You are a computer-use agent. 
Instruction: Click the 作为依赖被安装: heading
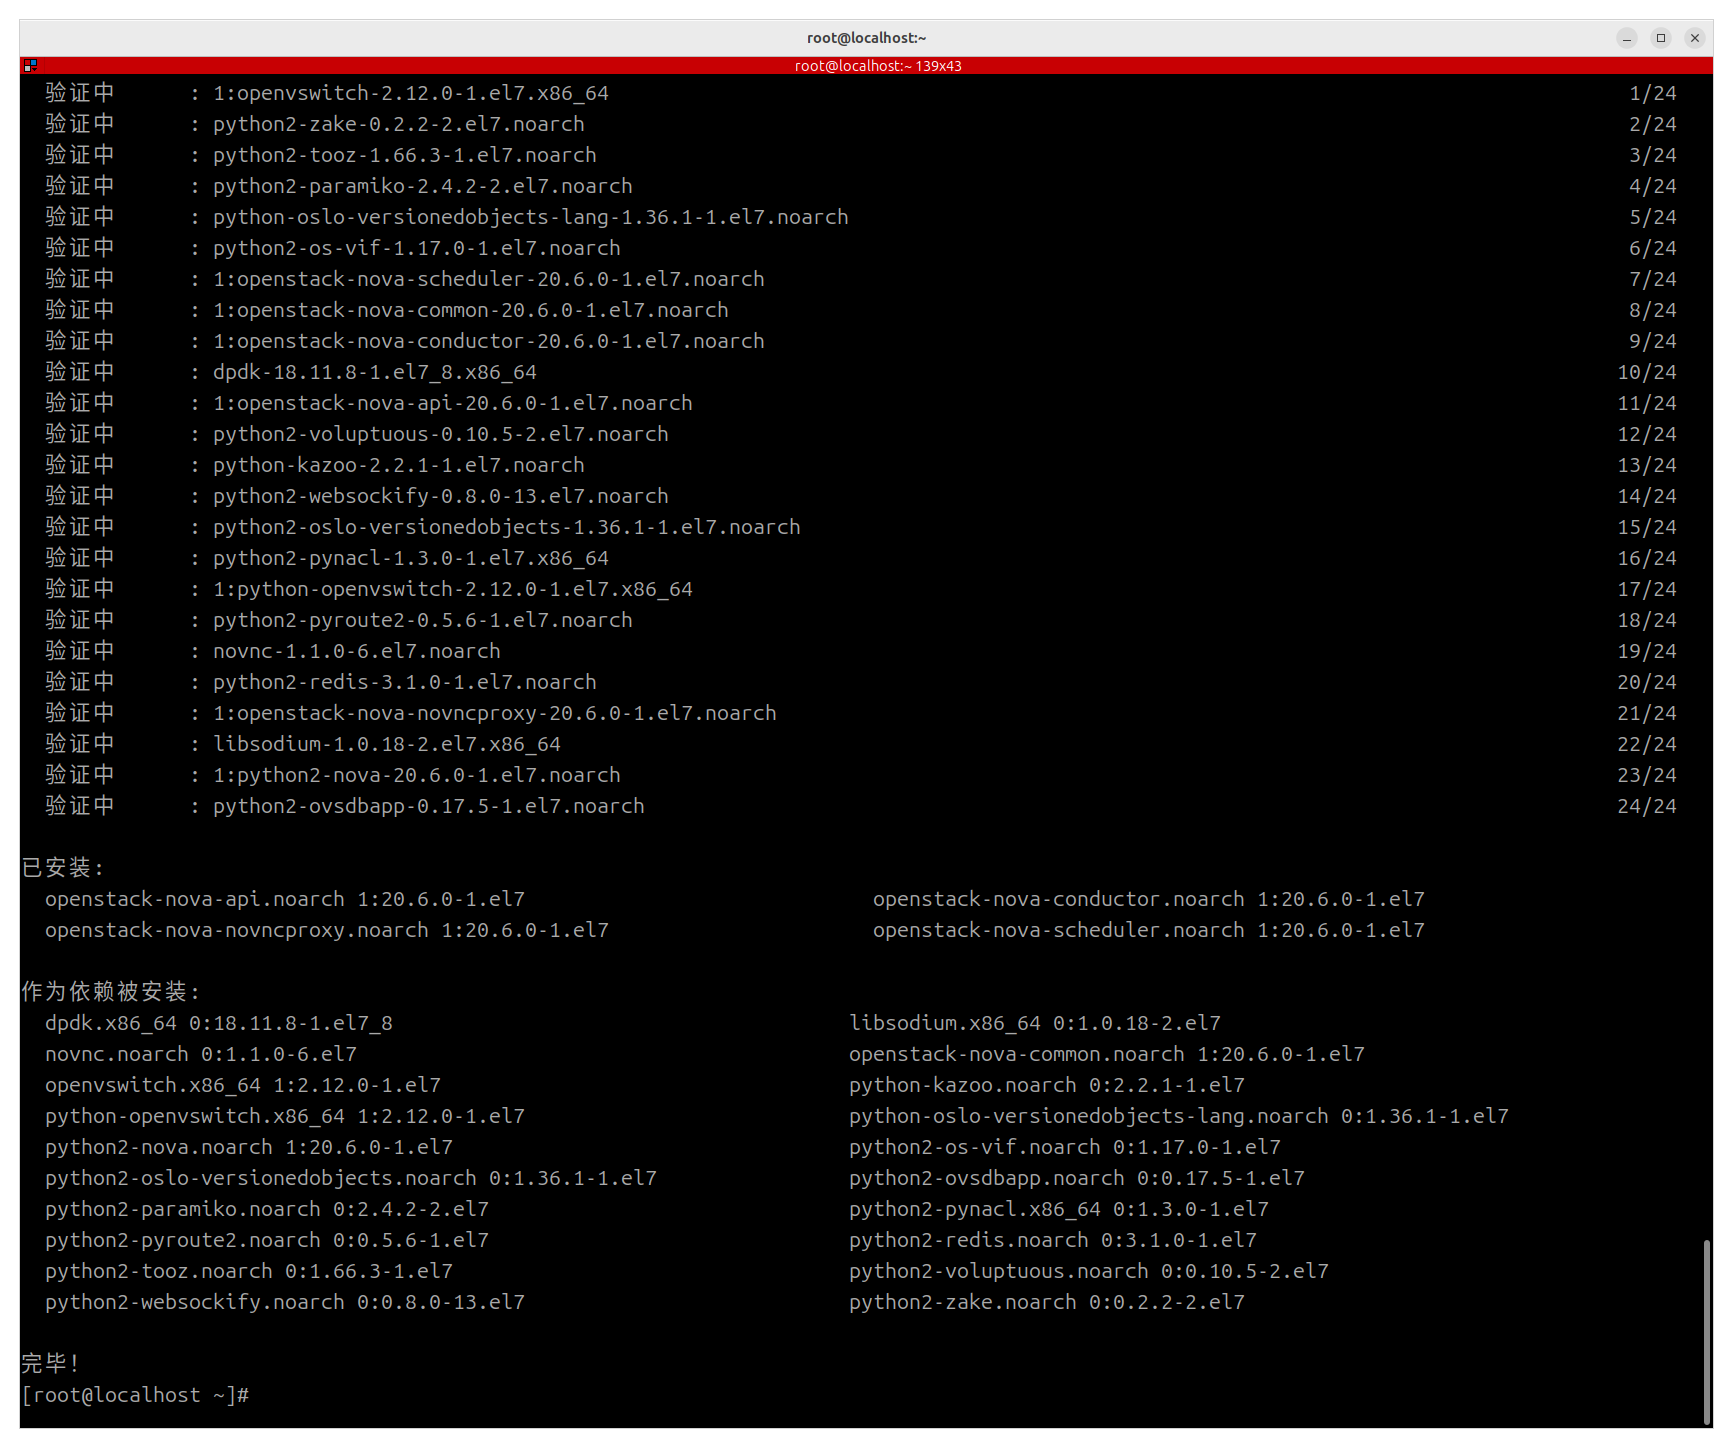coord(111,992)
